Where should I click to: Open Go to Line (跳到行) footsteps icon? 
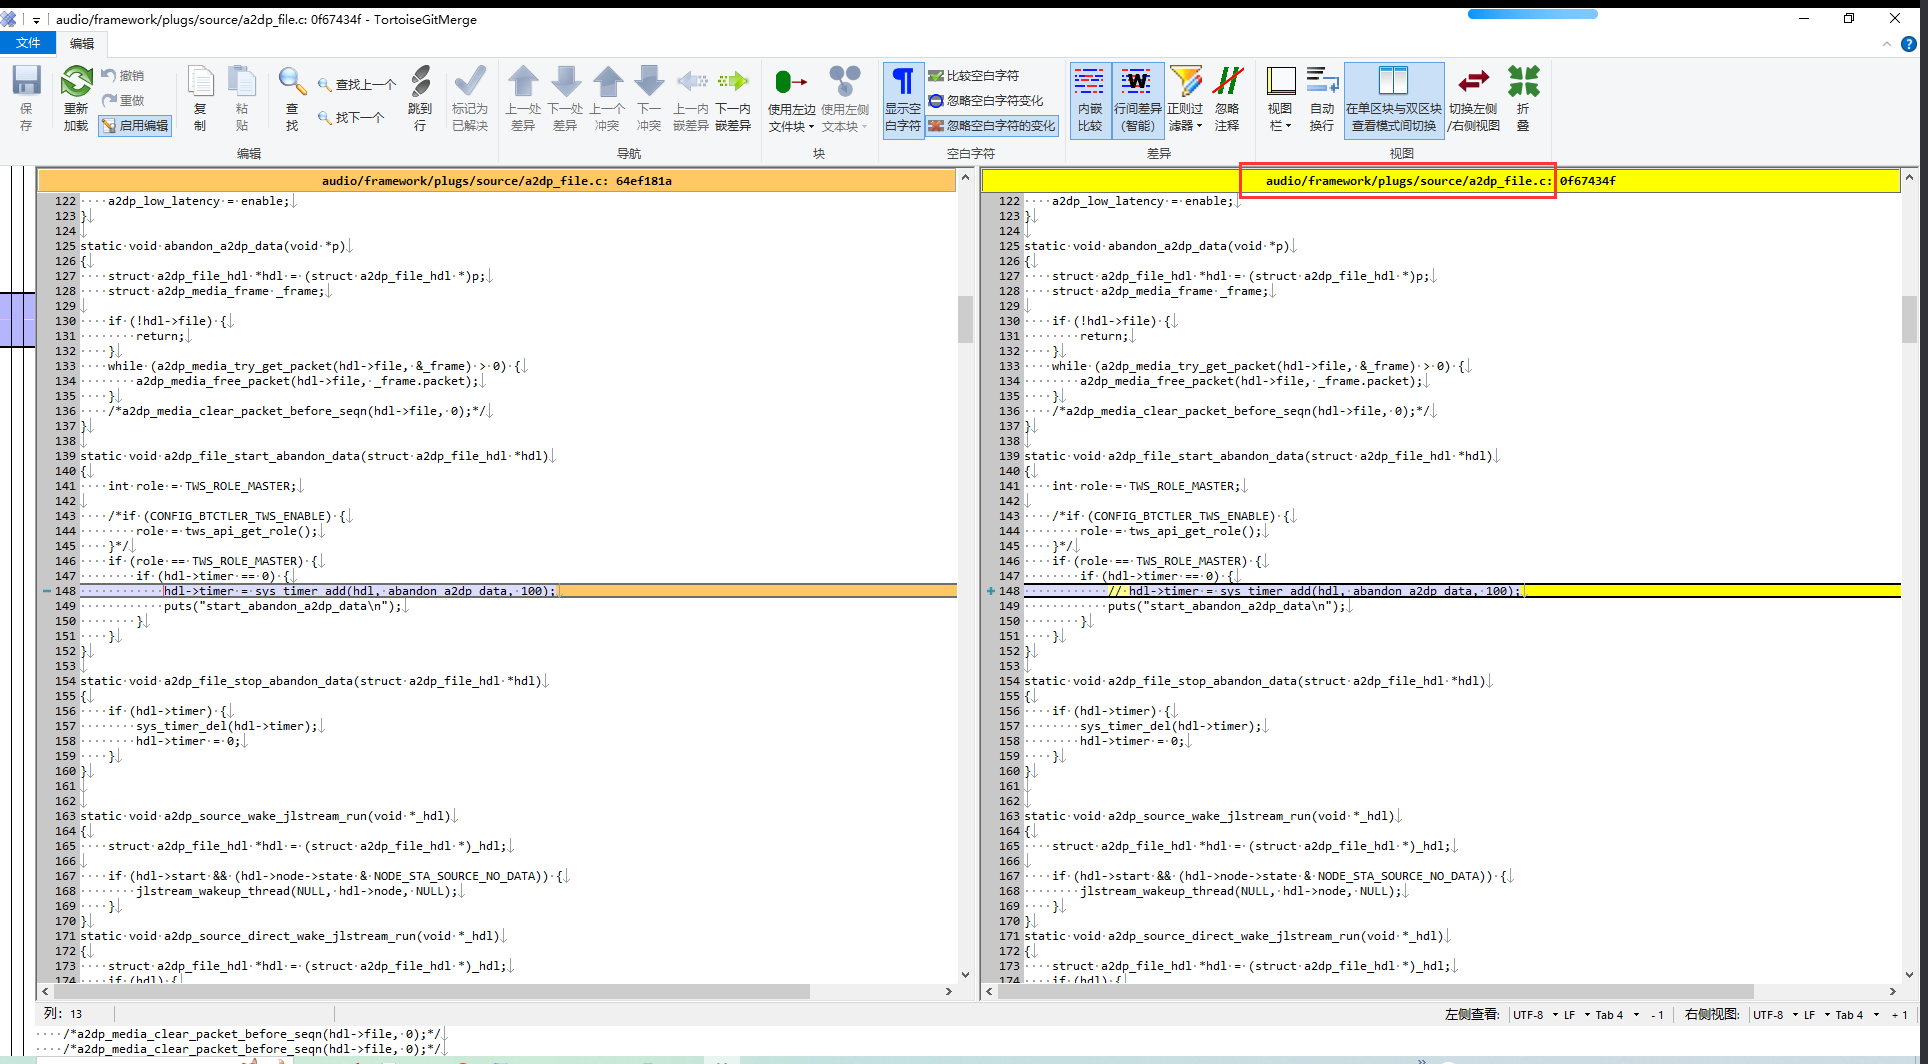click(420, 98)
